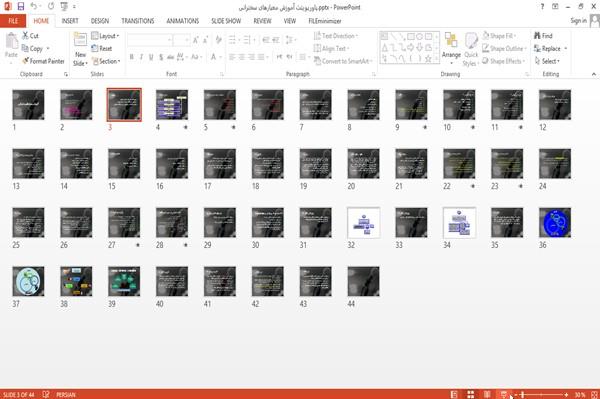Click the Undo arrow icon
This screenshot has height=399, width=600.
34,6
